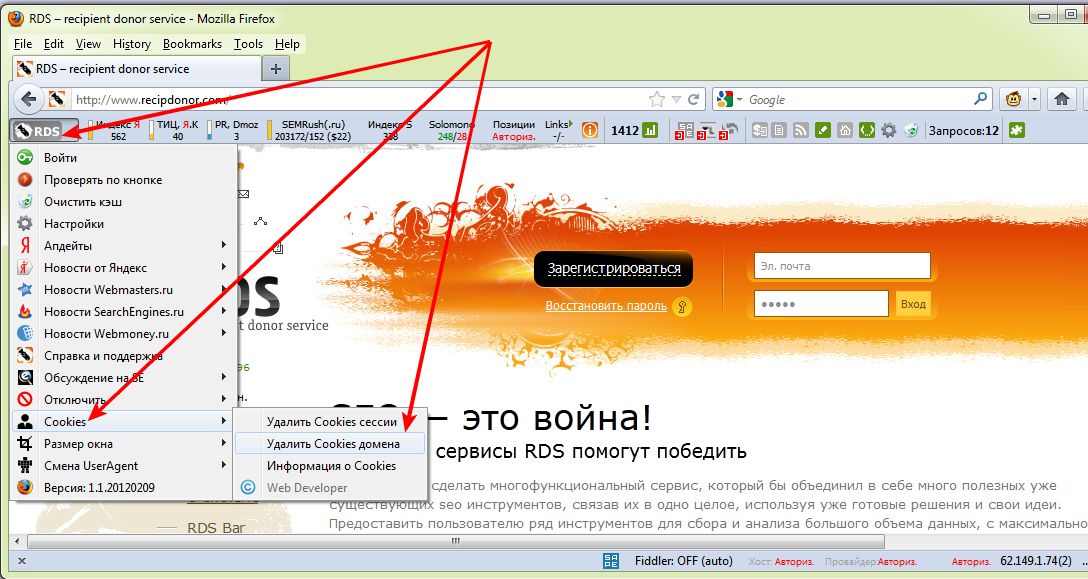Open Настройки from the RDS menu
The image size is (1088, 579).
tap(124, 224)
